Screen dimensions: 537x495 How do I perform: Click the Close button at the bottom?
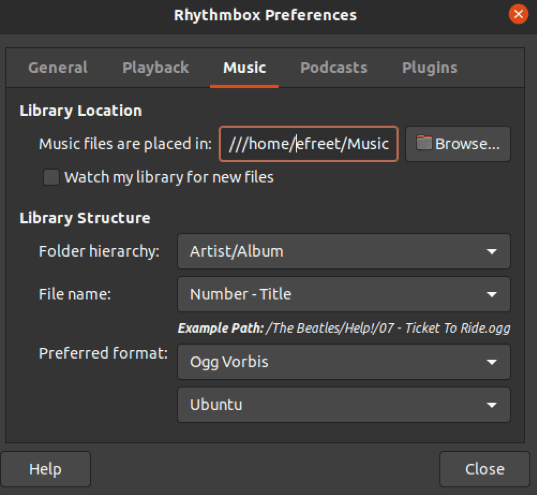[x=485, y=469]
